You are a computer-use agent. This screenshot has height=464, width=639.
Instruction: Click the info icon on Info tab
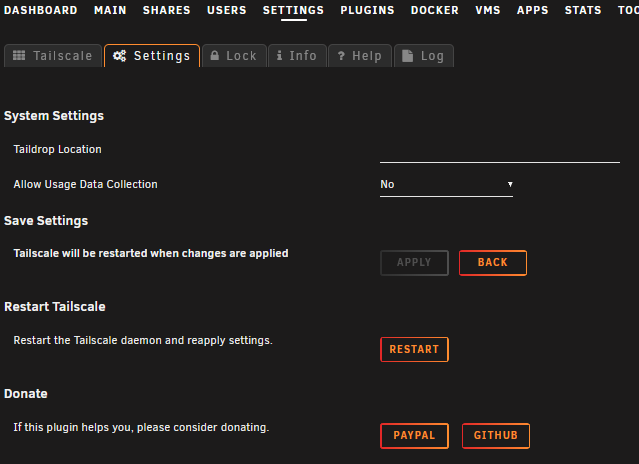click(x=279, y=55)
